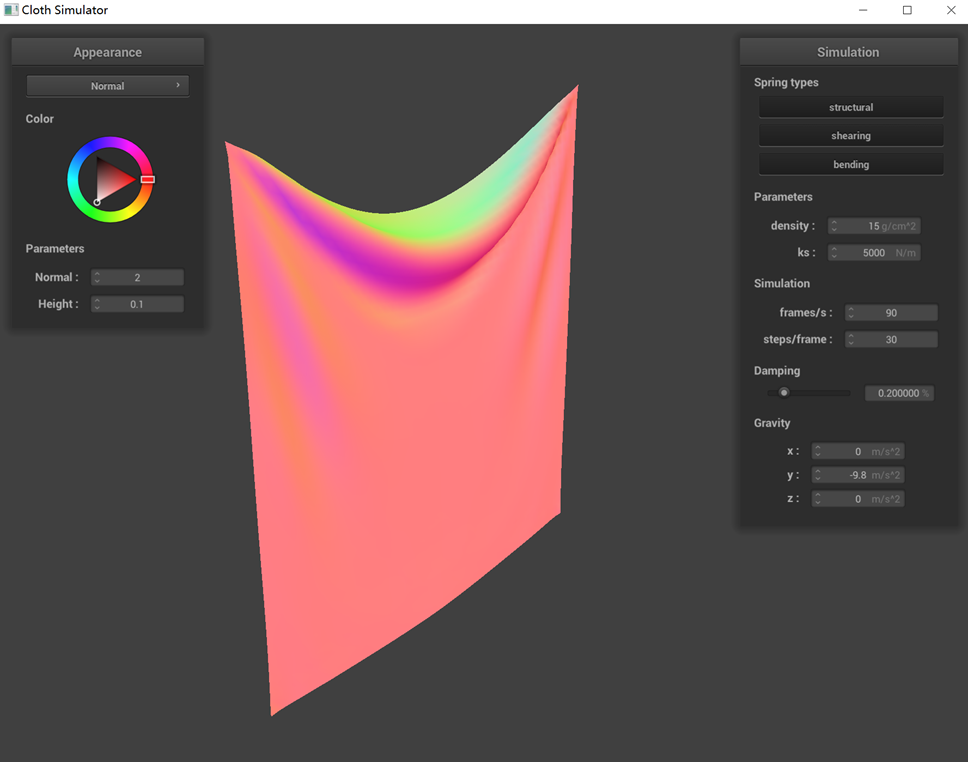This screenshot has width=968, height=762.
Task: Toggle the bending spring type
Action: pos(850,164)
